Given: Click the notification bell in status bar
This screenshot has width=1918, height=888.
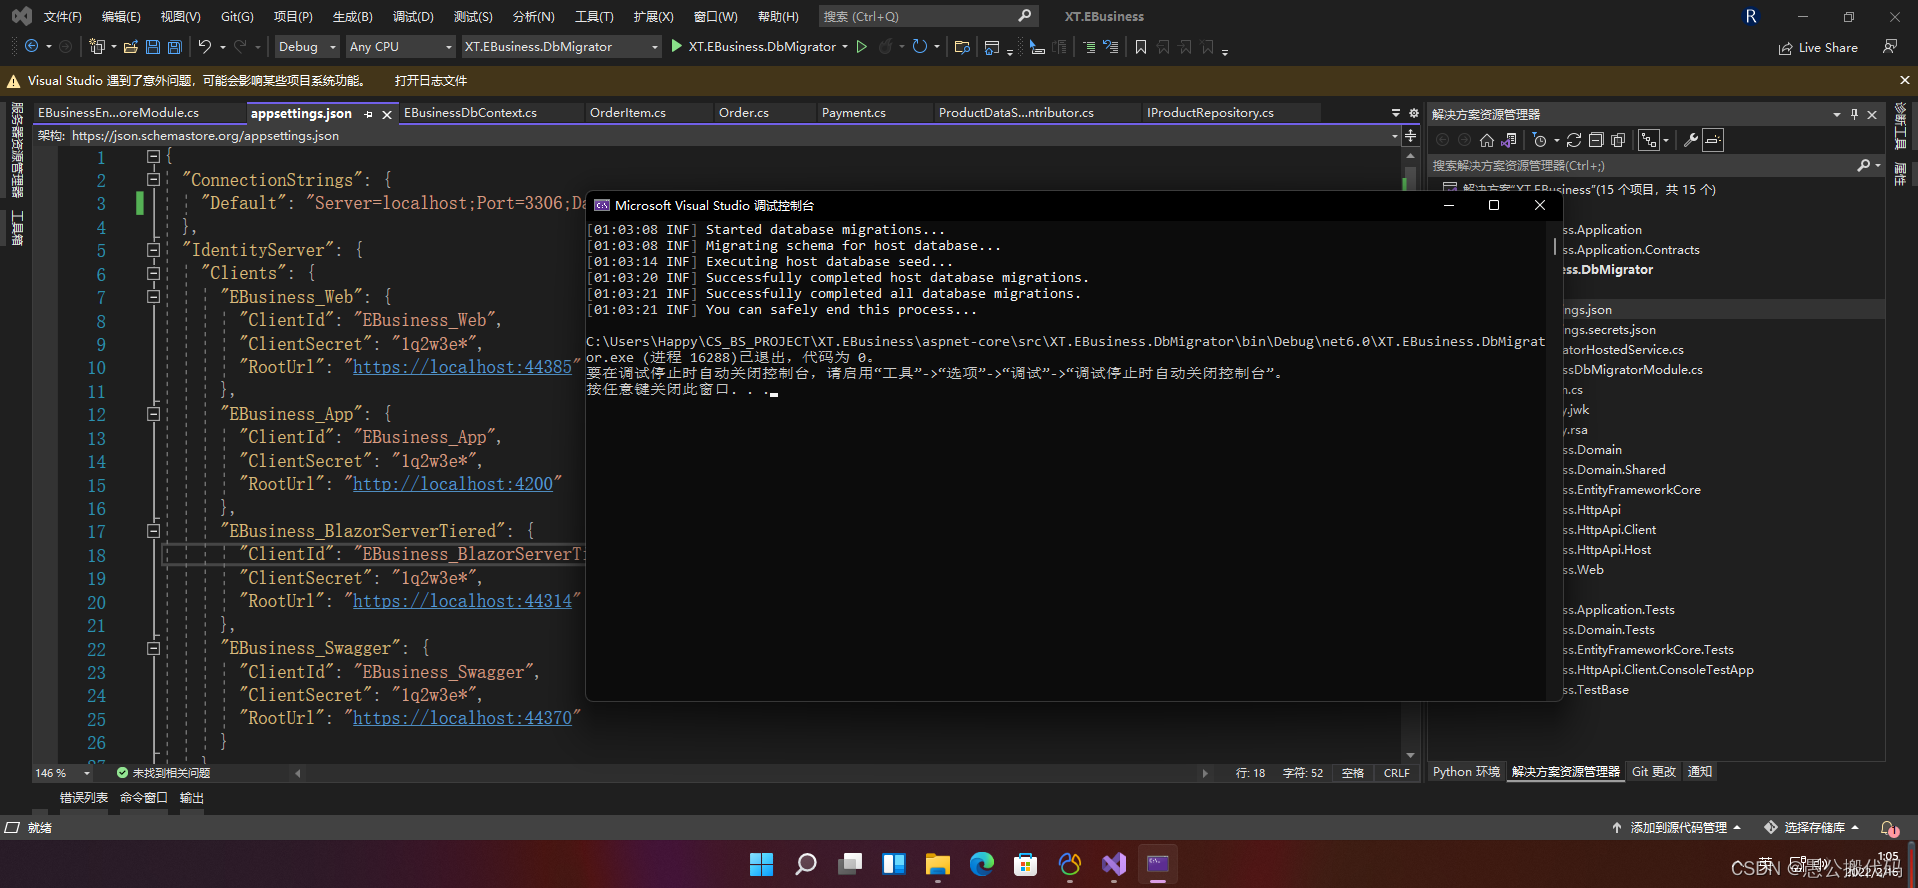Looking at the screenshot, I should (1889, 828).
